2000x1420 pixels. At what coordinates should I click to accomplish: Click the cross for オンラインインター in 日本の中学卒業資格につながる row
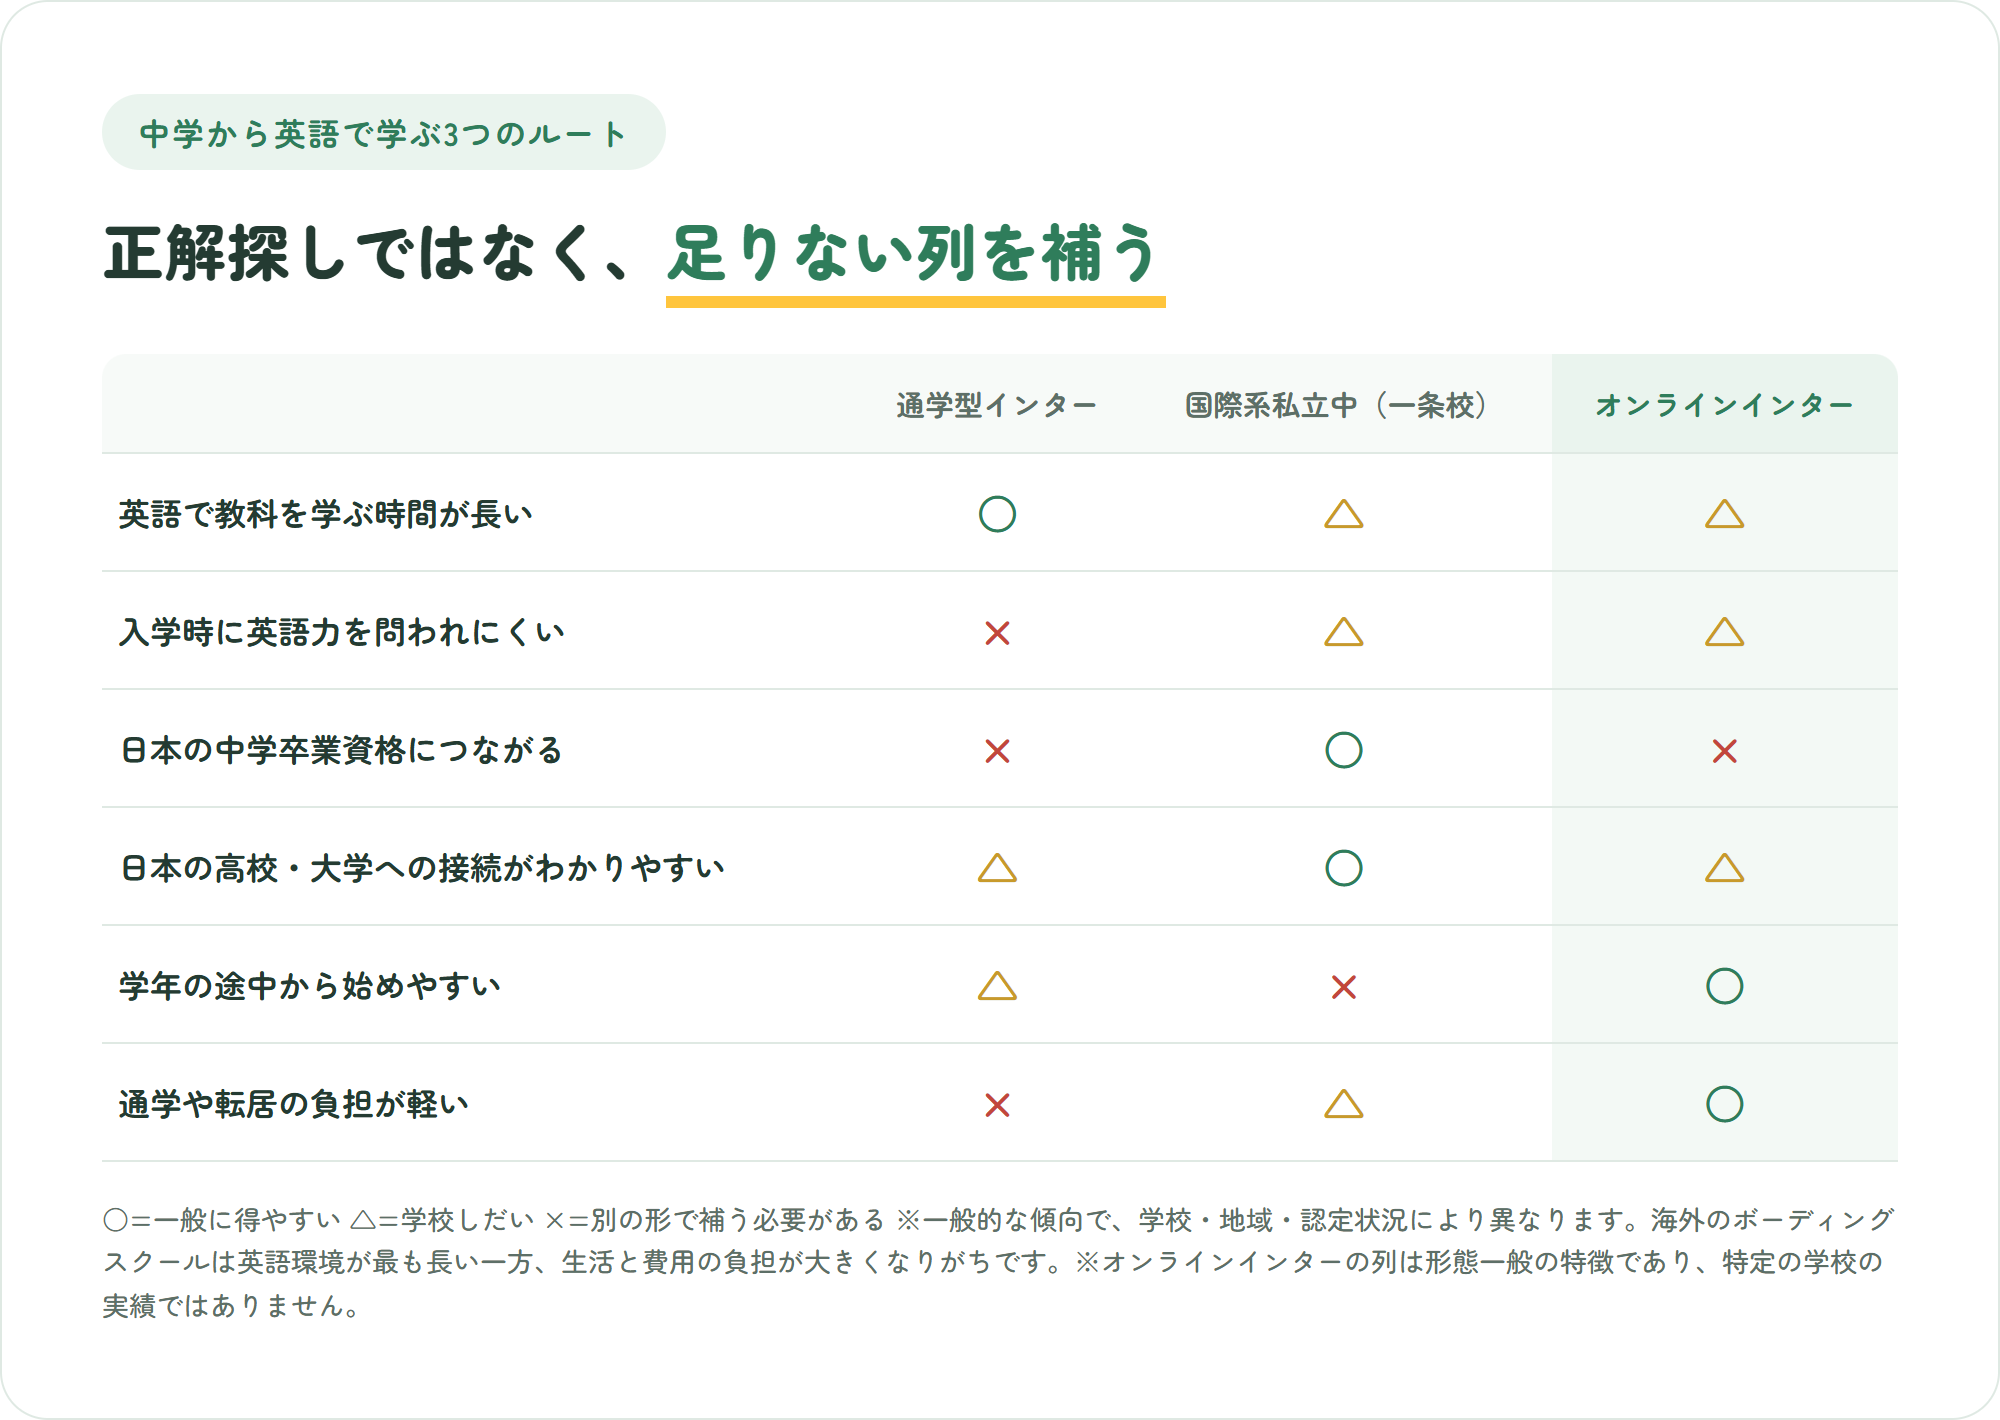pyautogui.click(x=1725, y=751)
